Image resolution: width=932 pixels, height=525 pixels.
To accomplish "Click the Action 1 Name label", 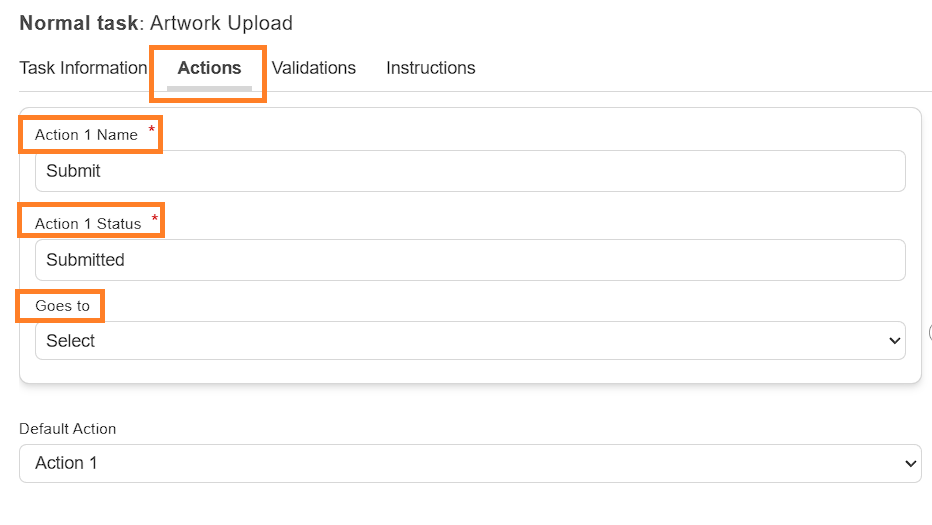I will pos(86,135).
